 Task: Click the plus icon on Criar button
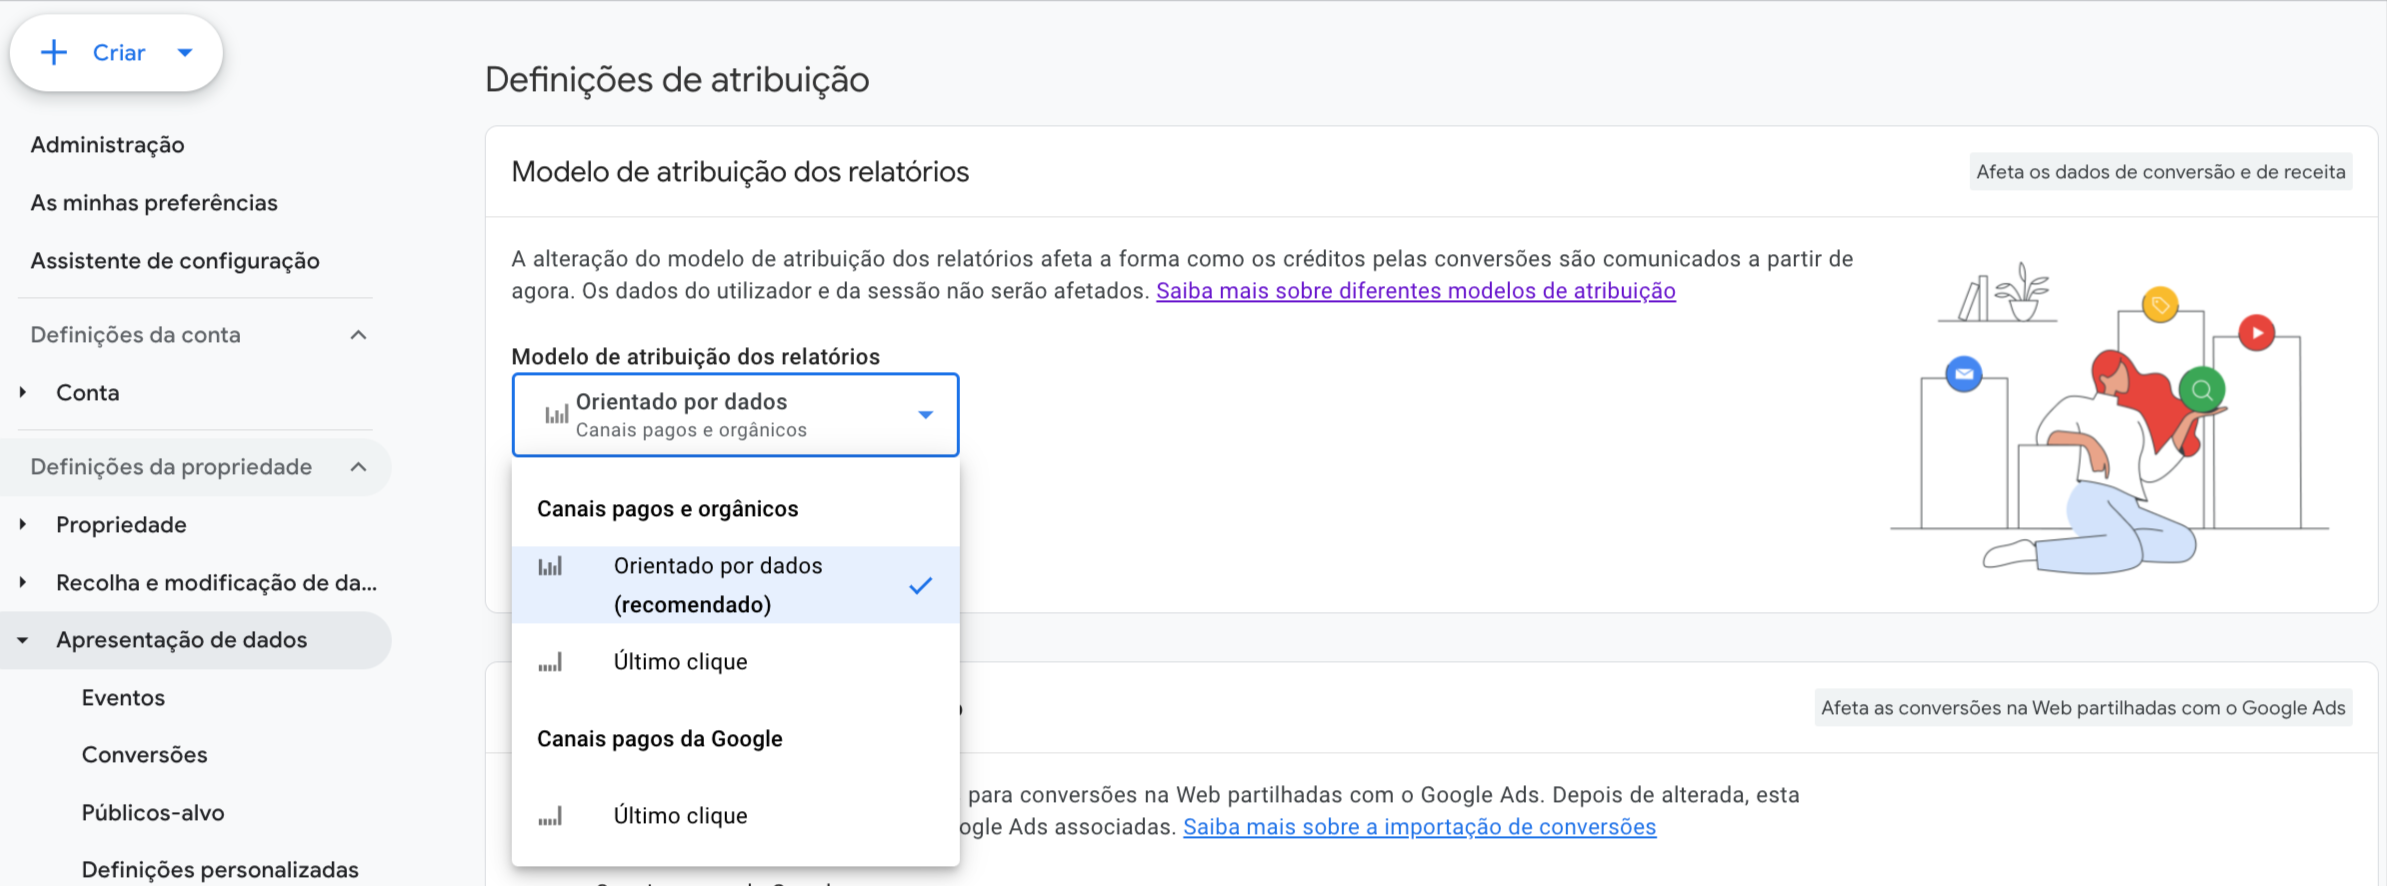[x=54, y=52]
